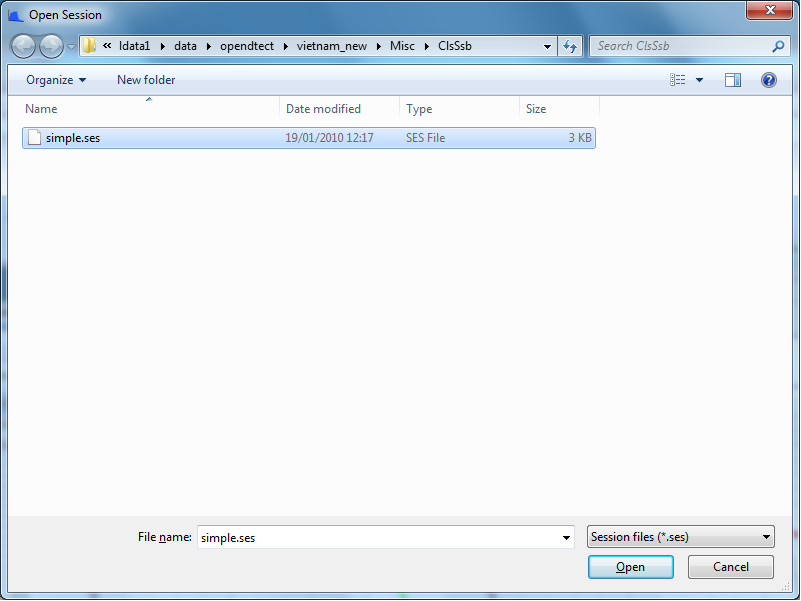
Task: Click the Open button
Action: pos(630,566)
